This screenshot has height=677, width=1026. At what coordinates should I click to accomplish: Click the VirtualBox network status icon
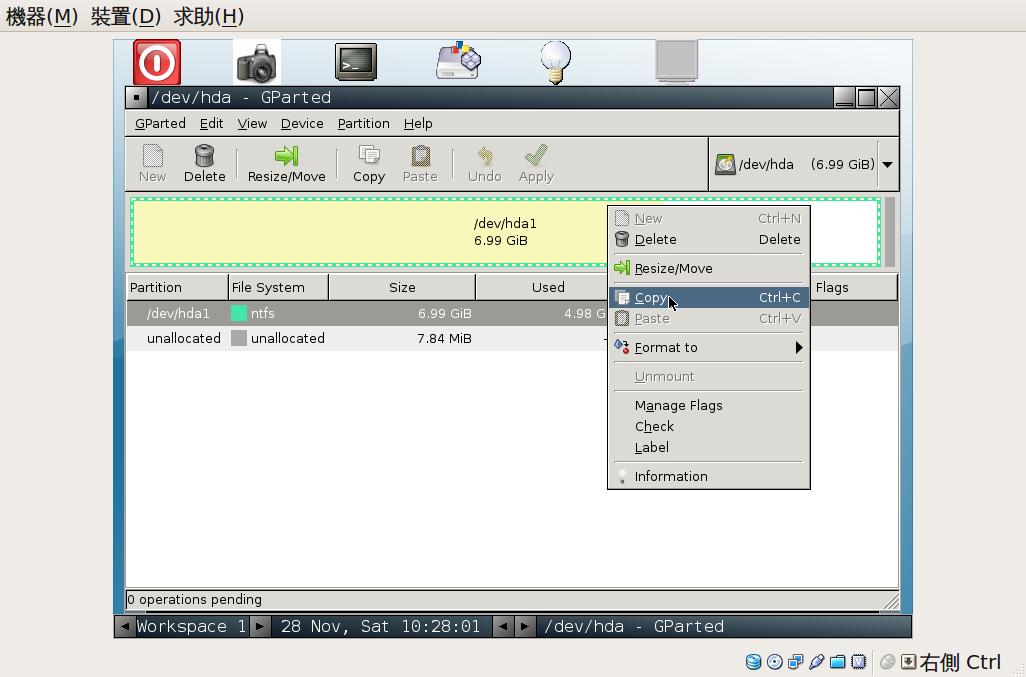796,662
